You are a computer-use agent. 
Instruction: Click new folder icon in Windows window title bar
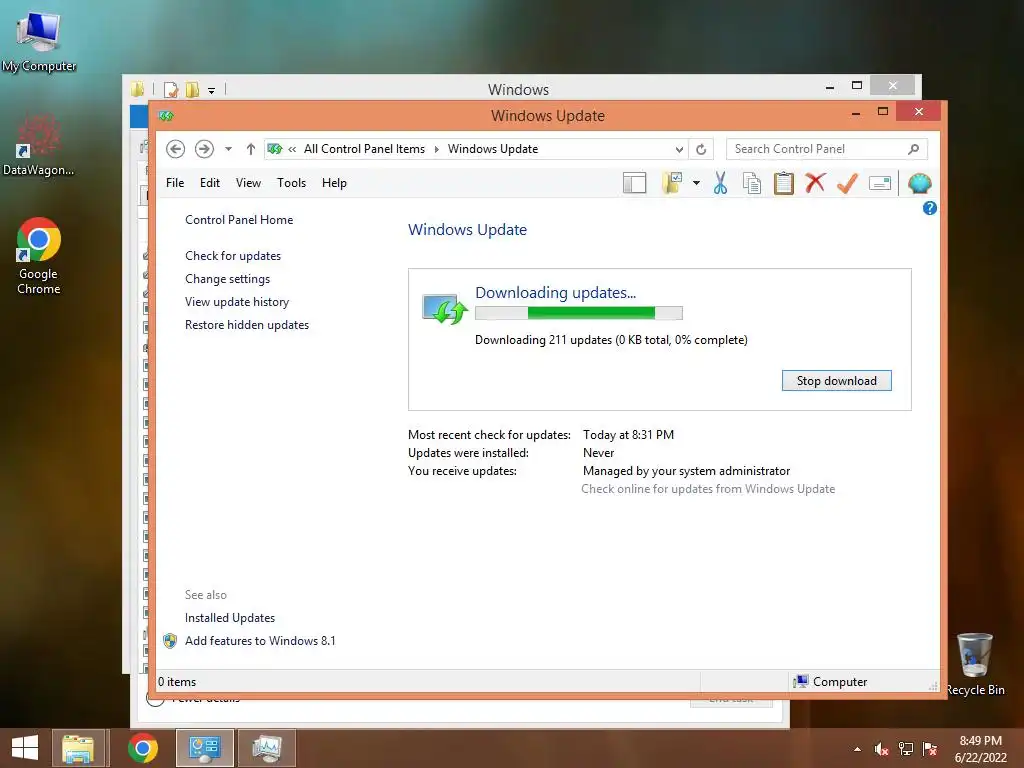(x=192, y=89)
